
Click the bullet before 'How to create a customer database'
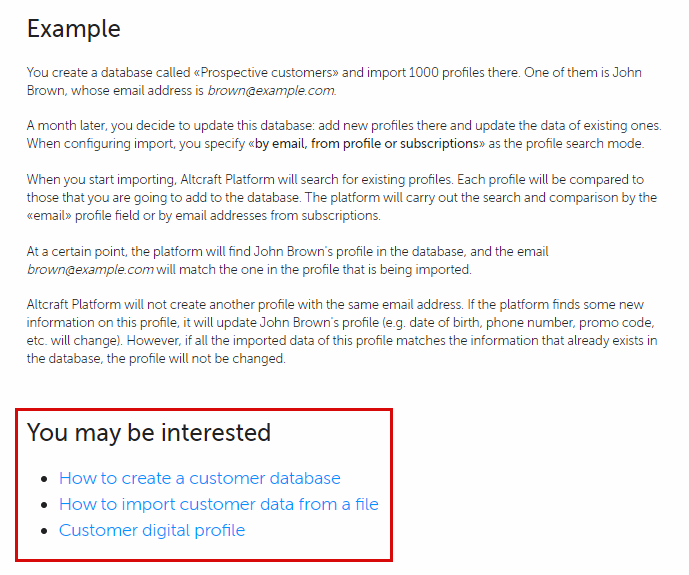[x=44, y=479]
